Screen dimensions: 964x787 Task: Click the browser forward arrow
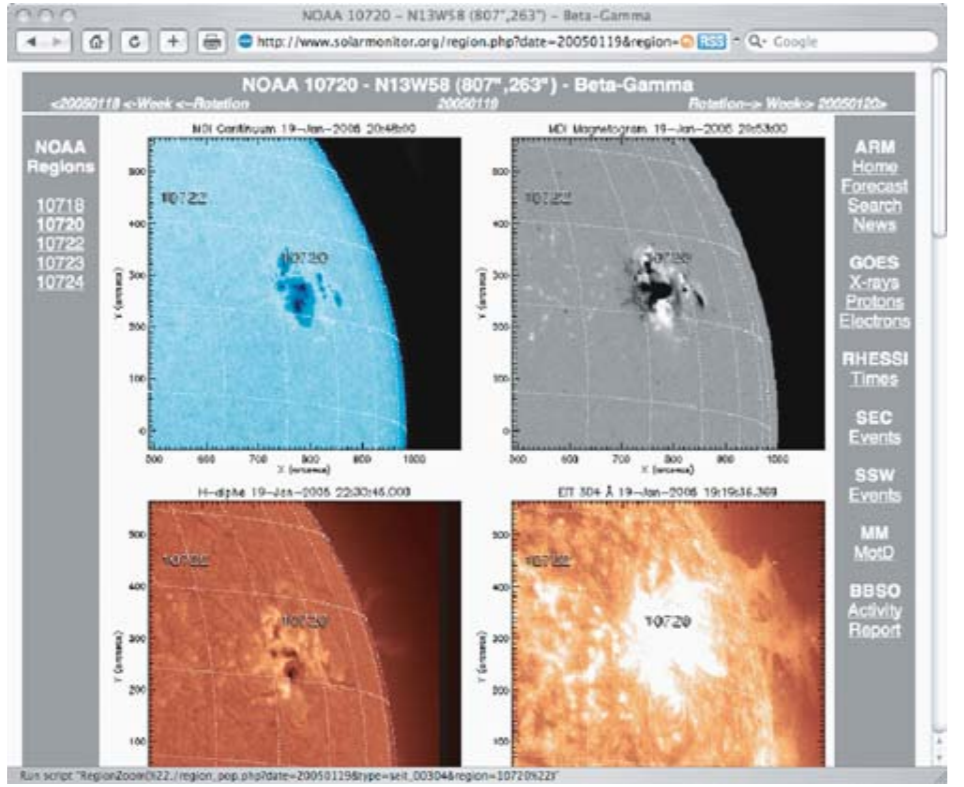(58, 42)
